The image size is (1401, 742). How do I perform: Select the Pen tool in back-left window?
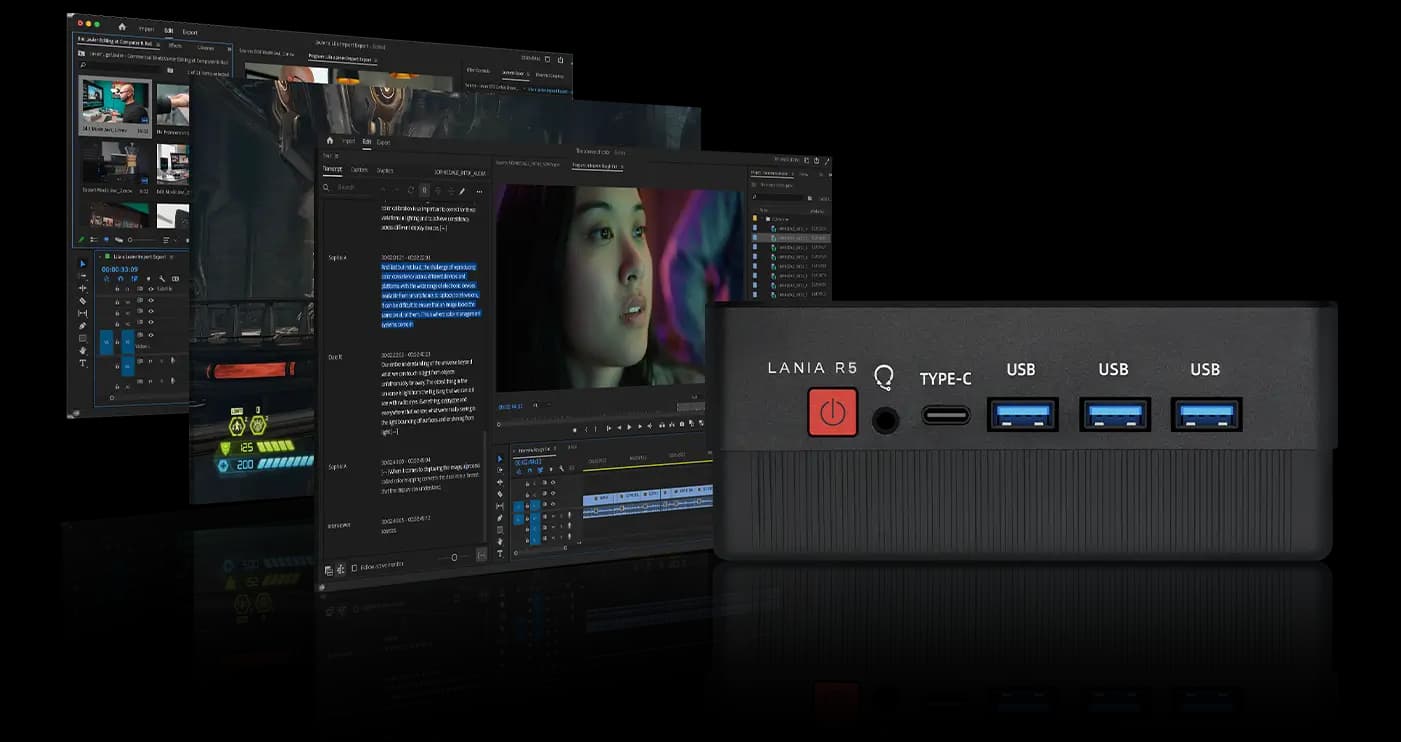pos(83,326)
